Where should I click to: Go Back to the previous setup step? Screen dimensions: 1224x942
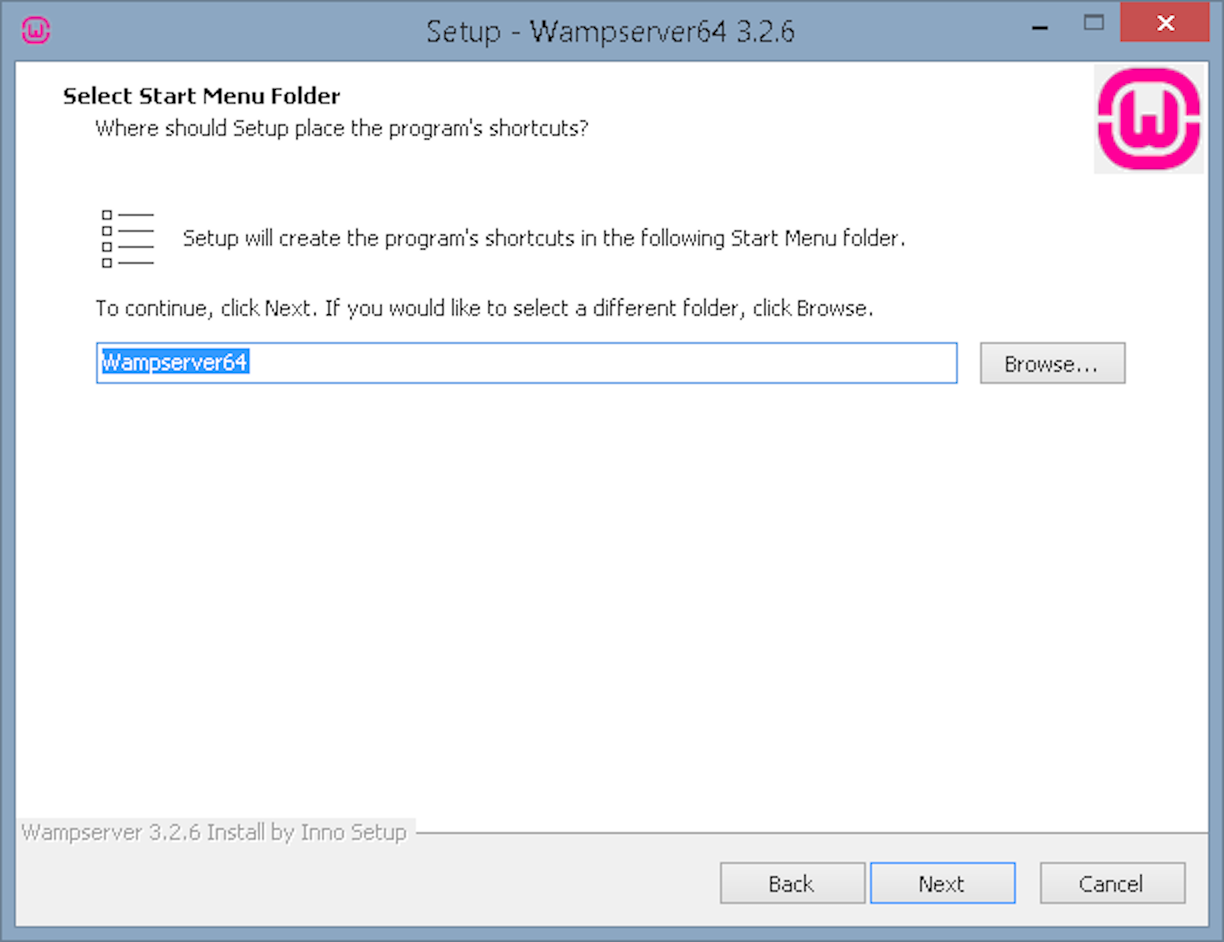coord(792,884)
